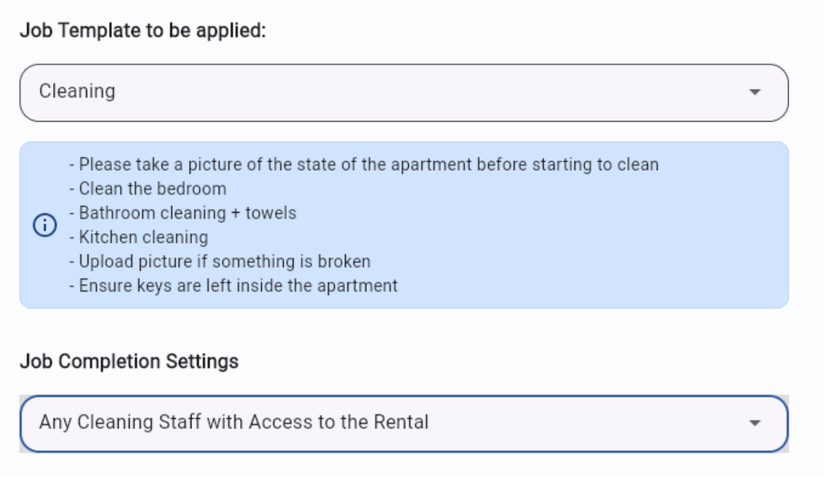
Task: Click the "Cleaning" template selection text
Action: click(77, 91)
